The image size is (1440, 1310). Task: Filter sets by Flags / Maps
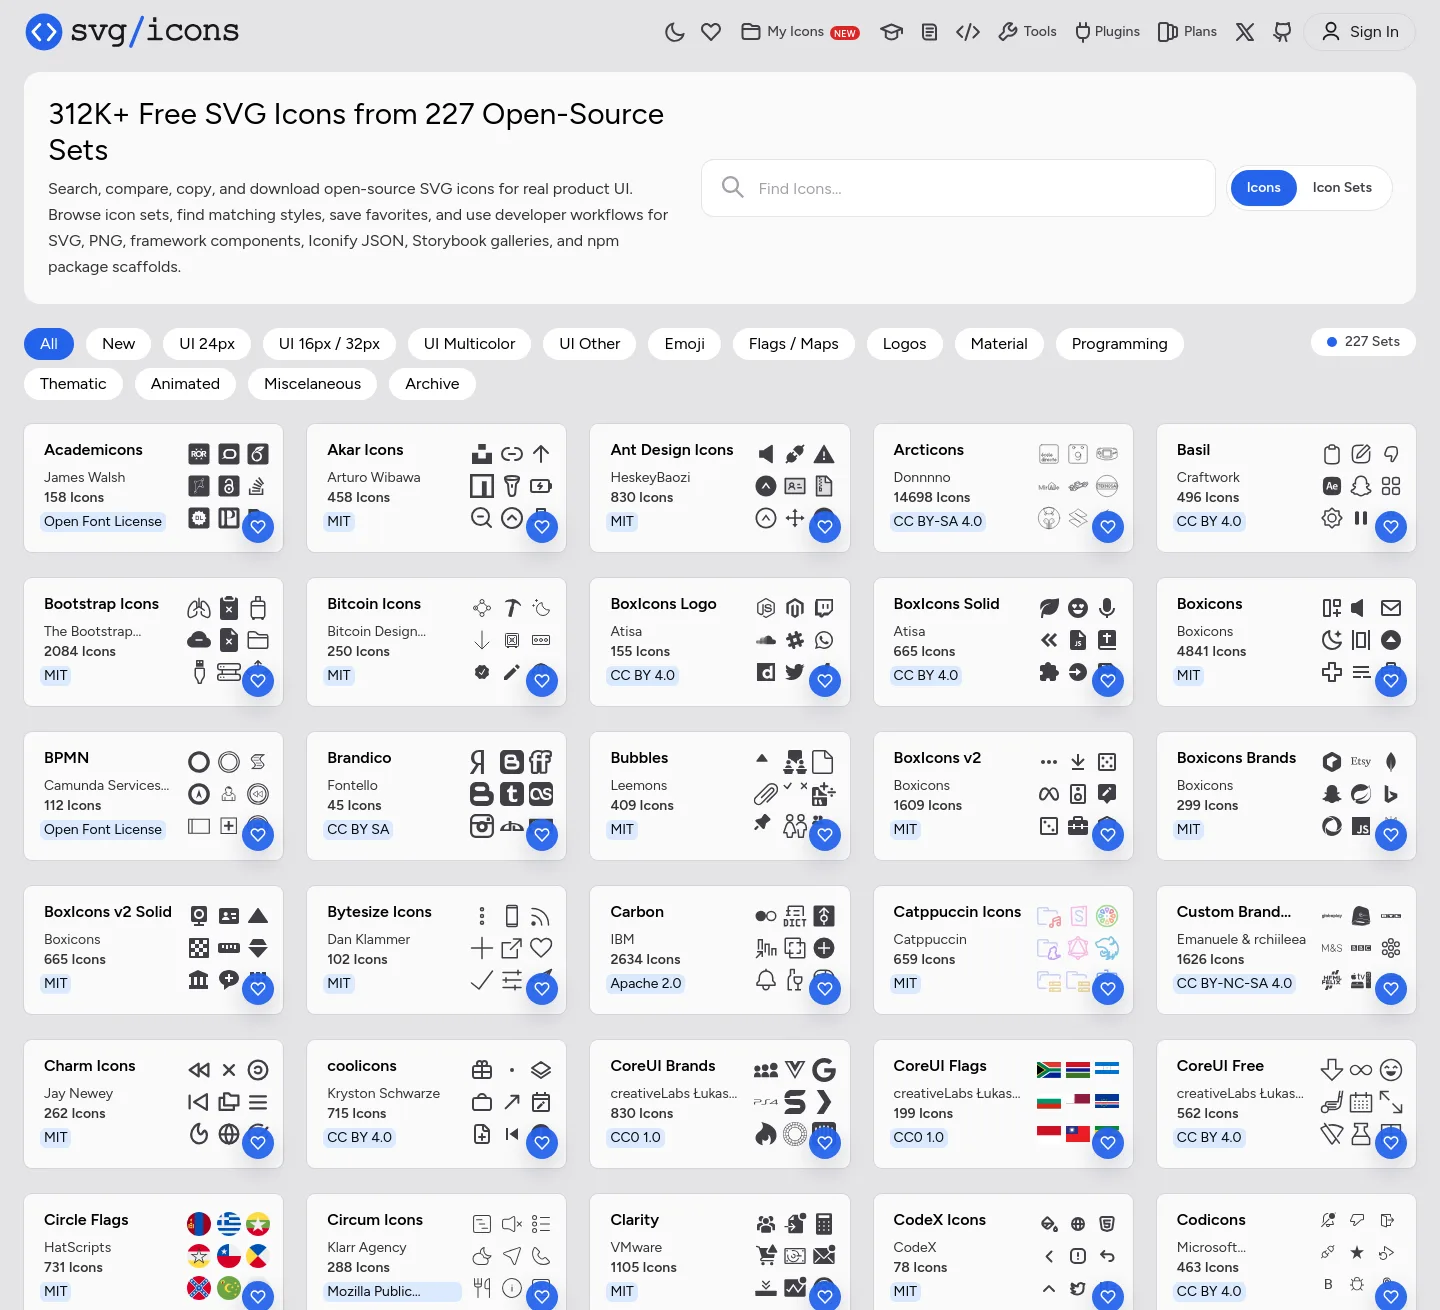(x=793, y=344)
